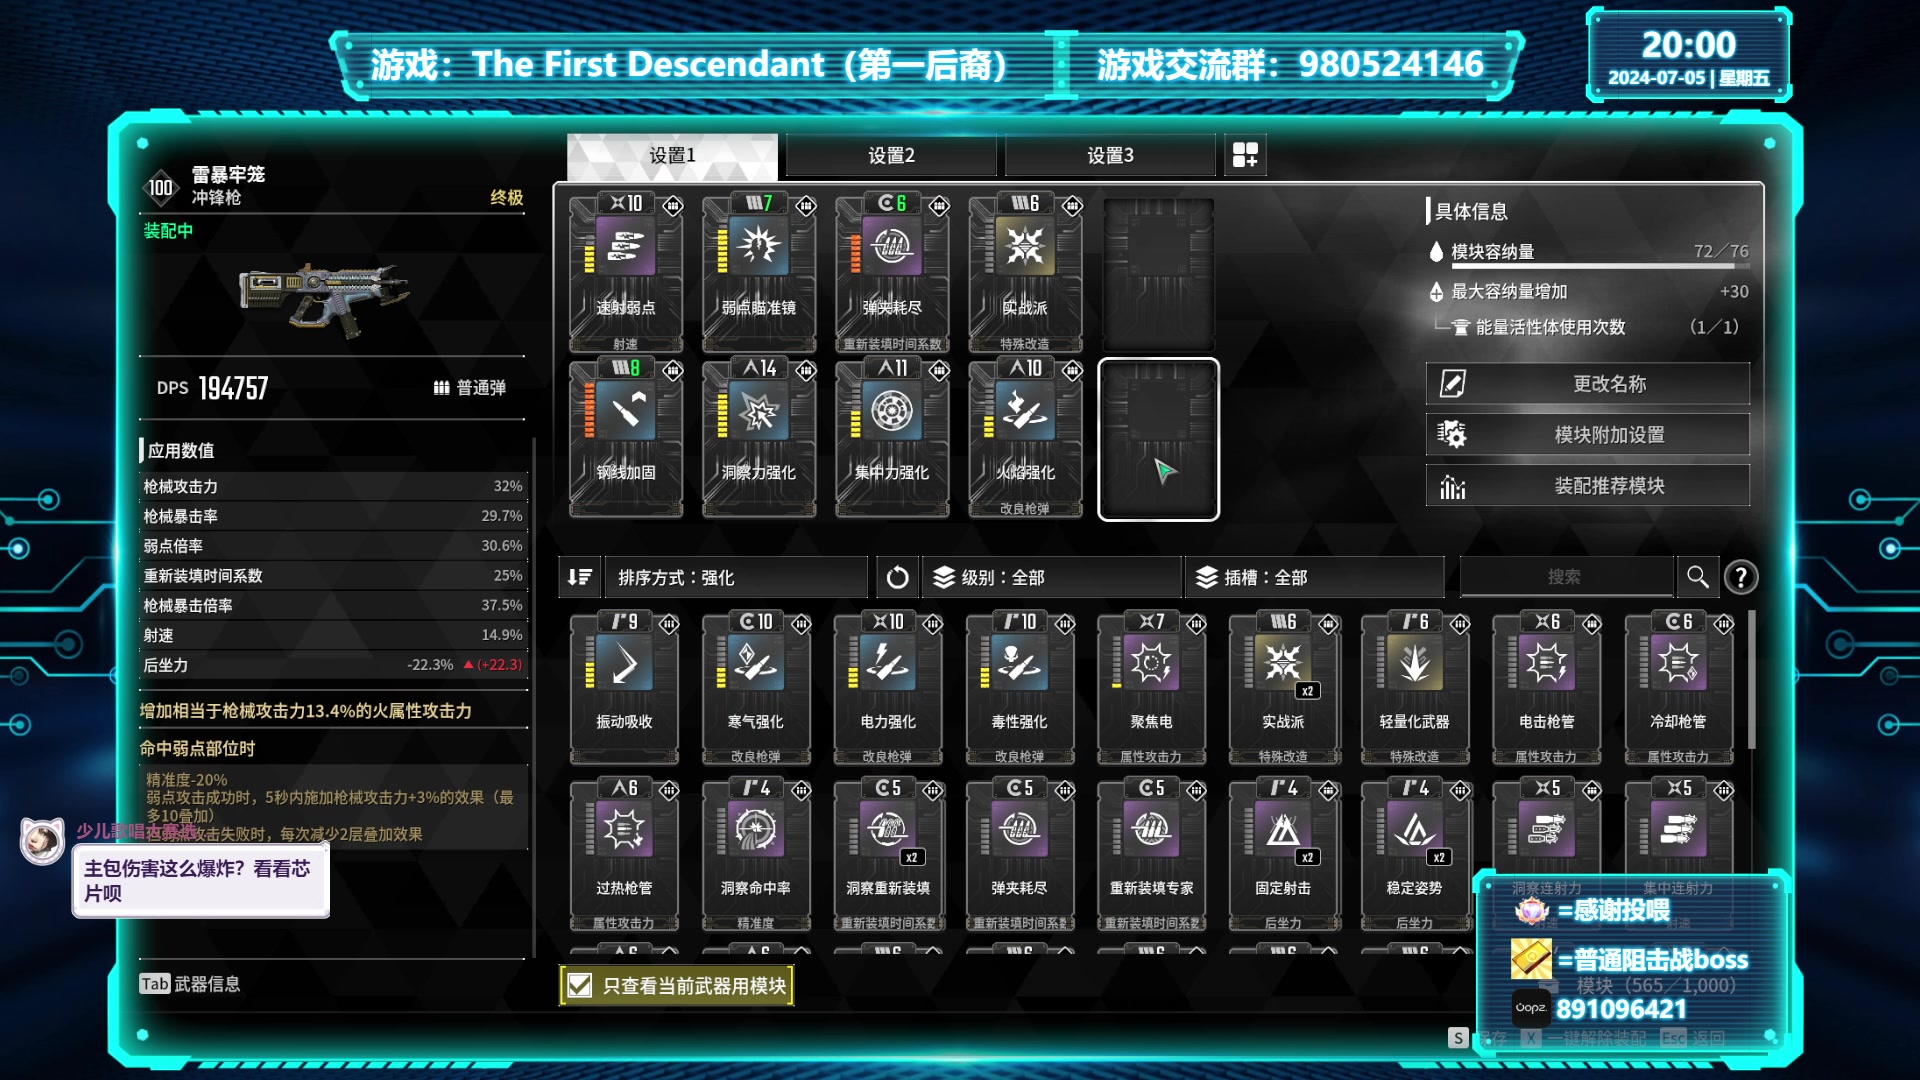
Task: Open the 排序方式：强化 sort dropdown
Action: coord(736,577)
